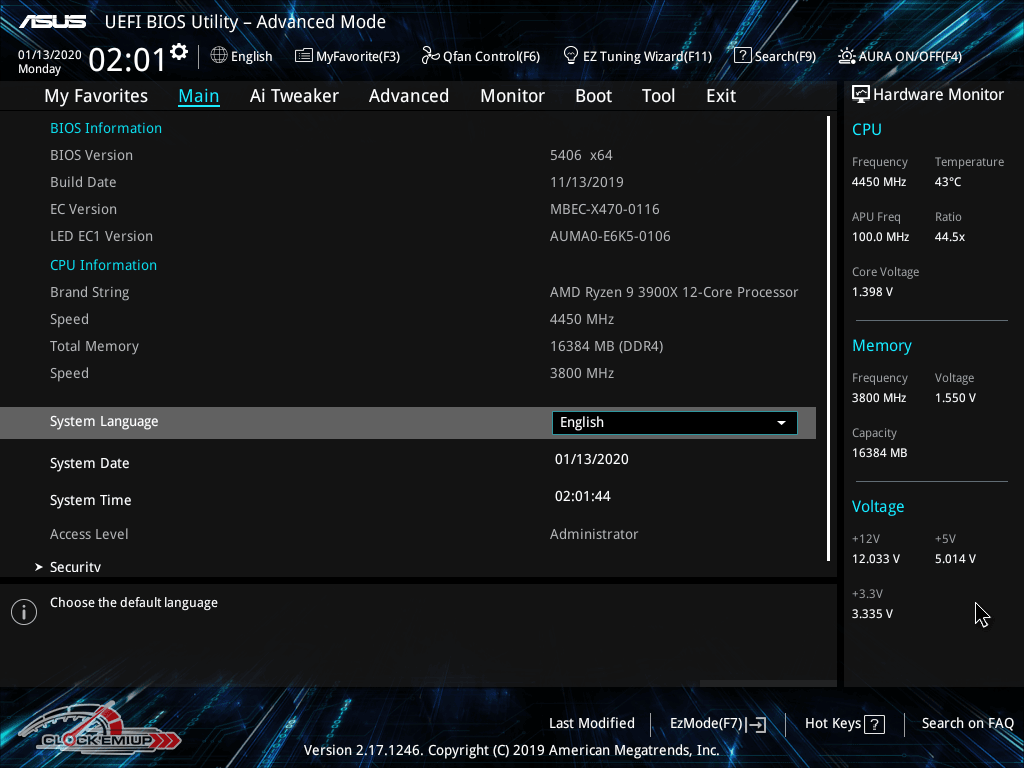Viewport: 1024px width, 768px height.
Task: Switch to the Ai Tweaker tab
Action: point(294,96)
